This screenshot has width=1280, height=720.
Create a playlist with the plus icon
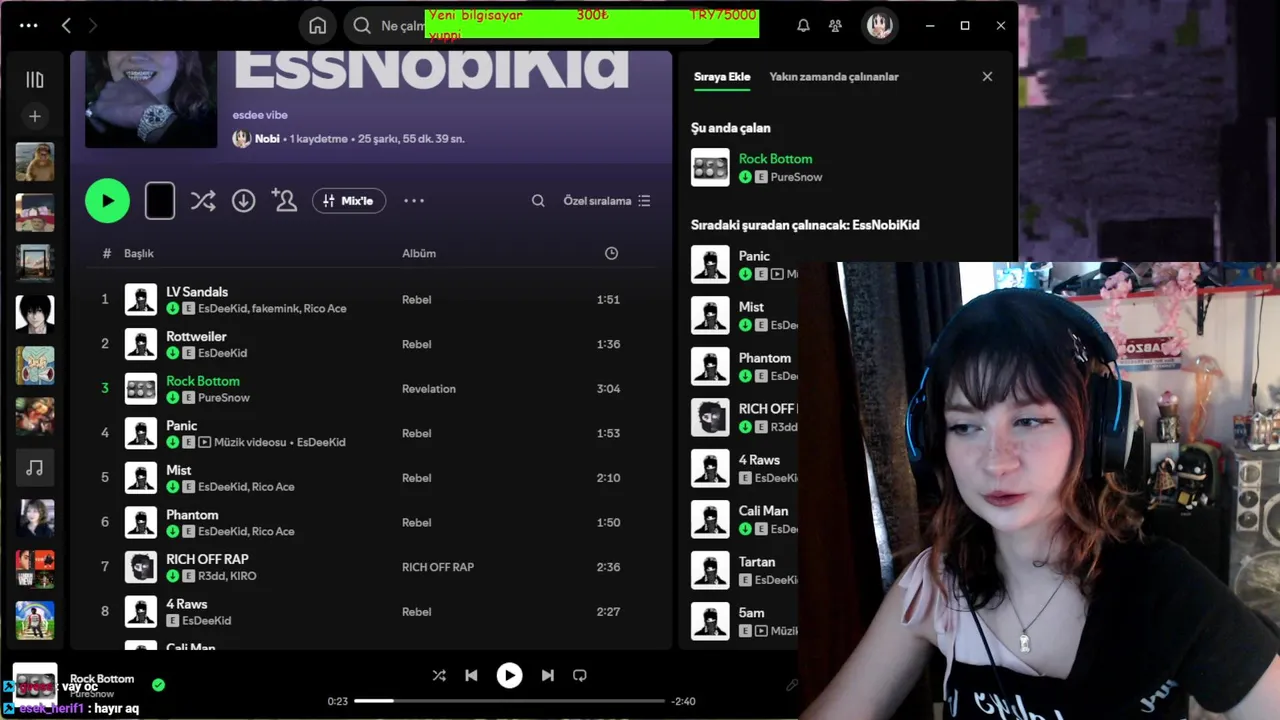(35, 117)
